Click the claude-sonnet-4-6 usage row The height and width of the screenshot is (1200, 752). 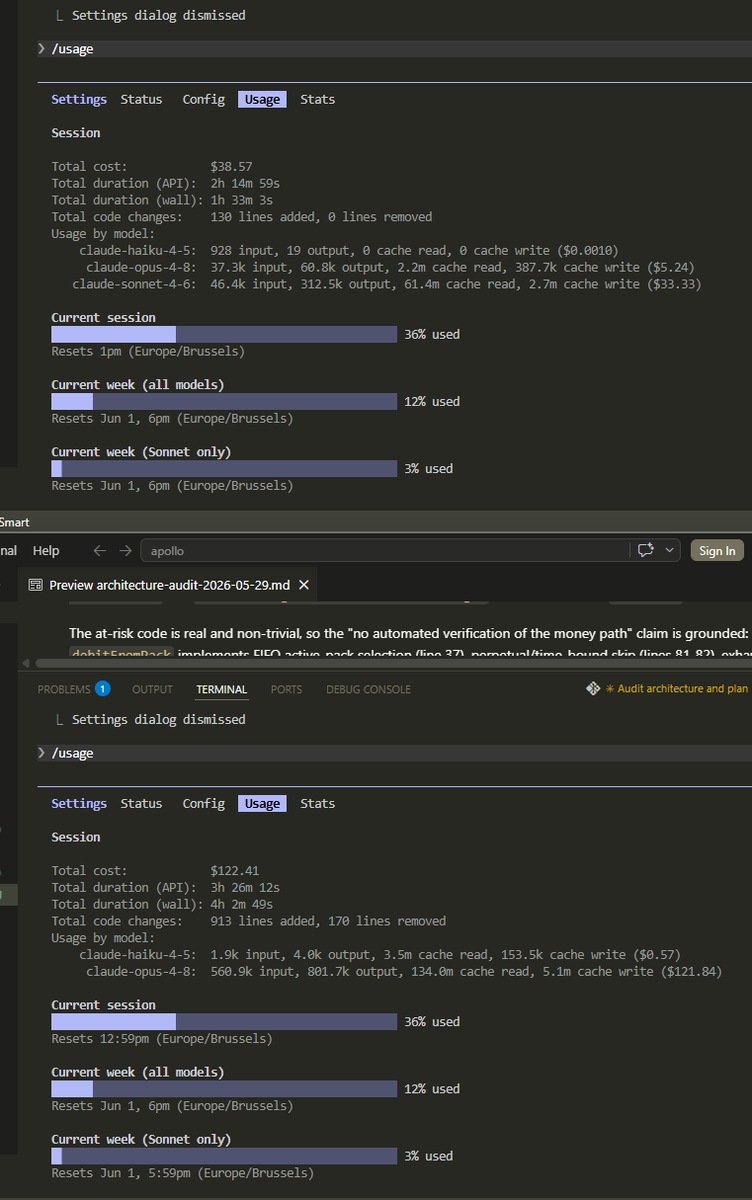click(387, 284)
